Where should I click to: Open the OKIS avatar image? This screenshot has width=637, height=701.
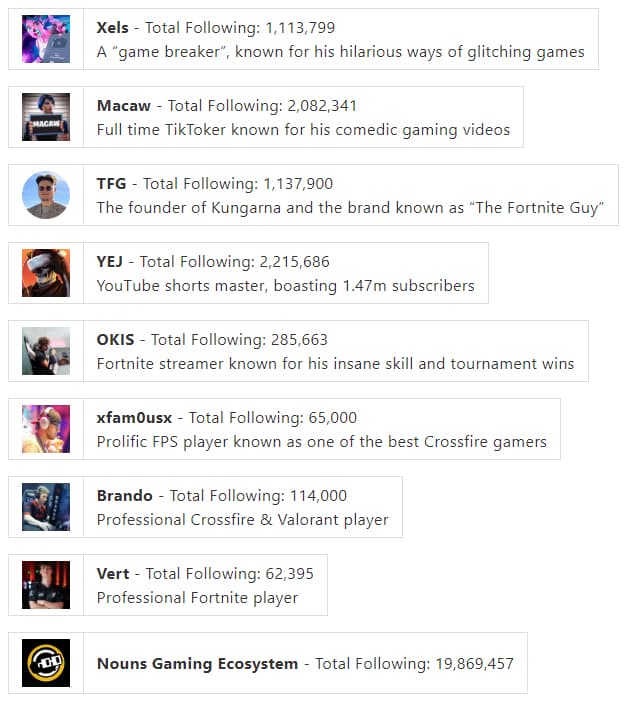pos(46,351)
